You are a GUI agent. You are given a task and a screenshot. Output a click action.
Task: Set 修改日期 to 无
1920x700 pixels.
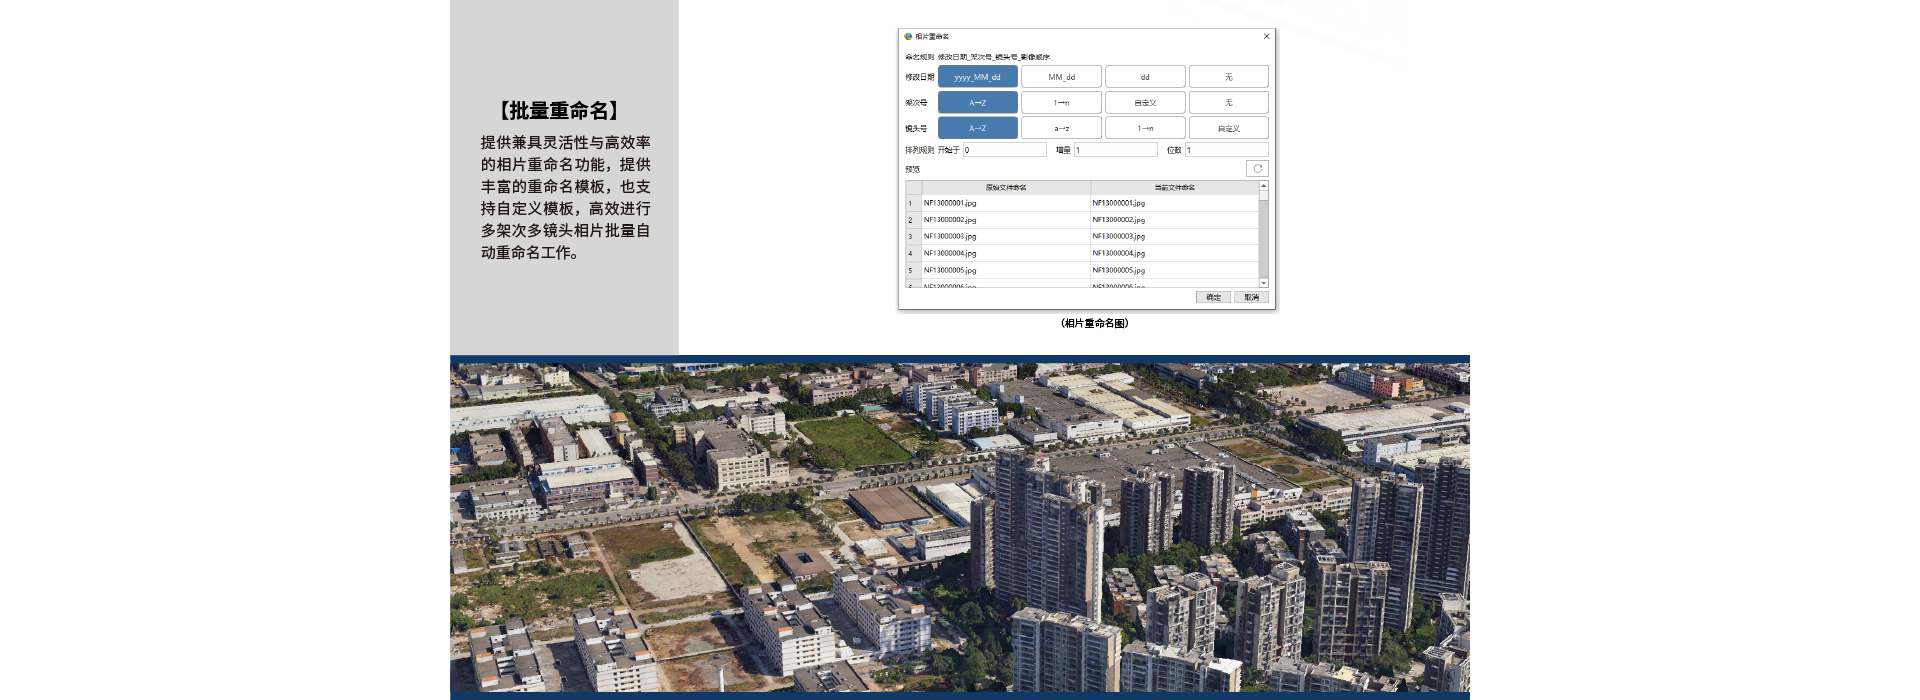click(1228, 77)
